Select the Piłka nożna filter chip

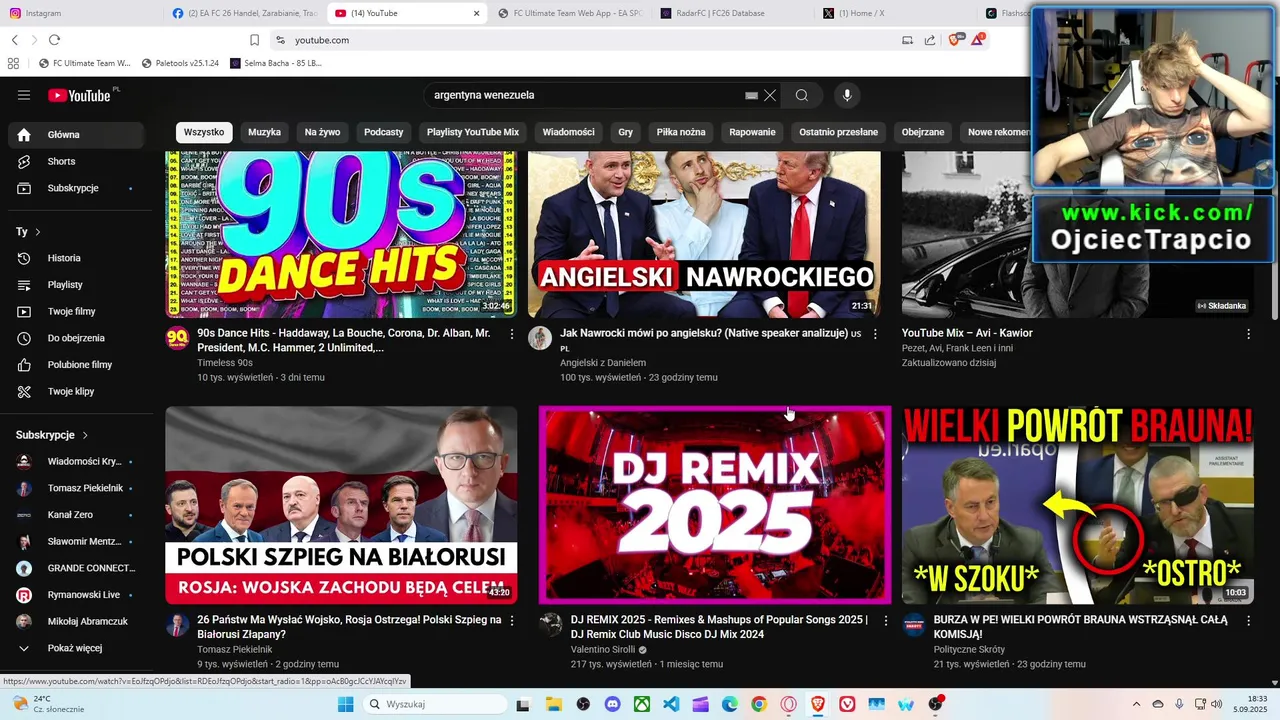(681, 132)
